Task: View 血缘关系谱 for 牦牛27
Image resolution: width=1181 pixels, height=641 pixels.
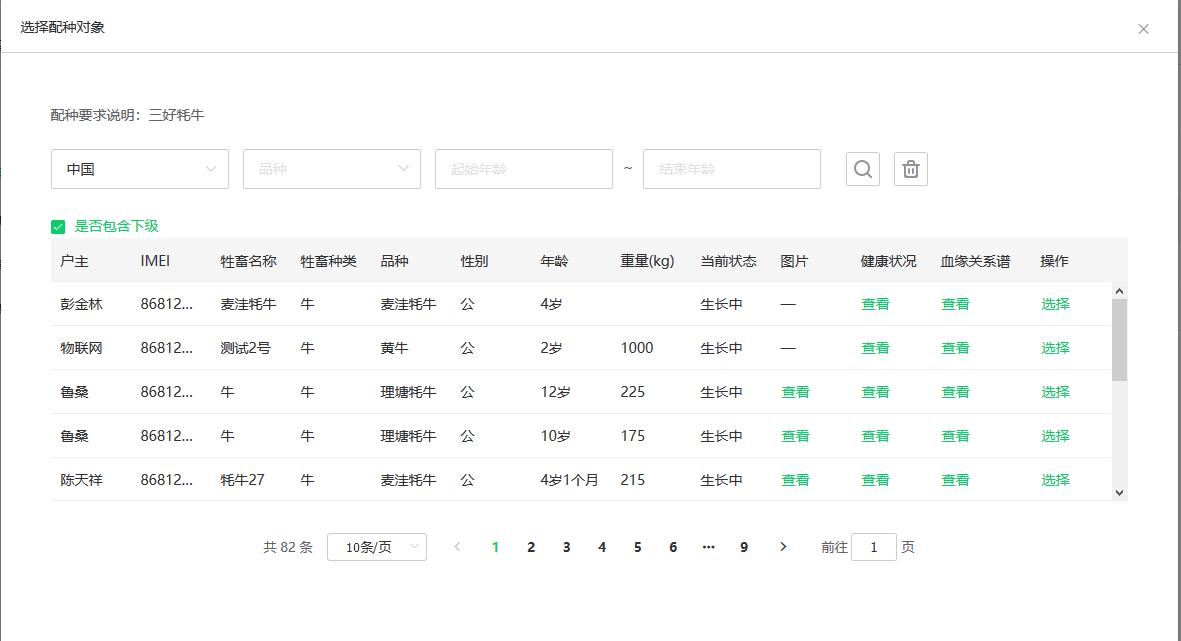Action: [x=955, y=480]
